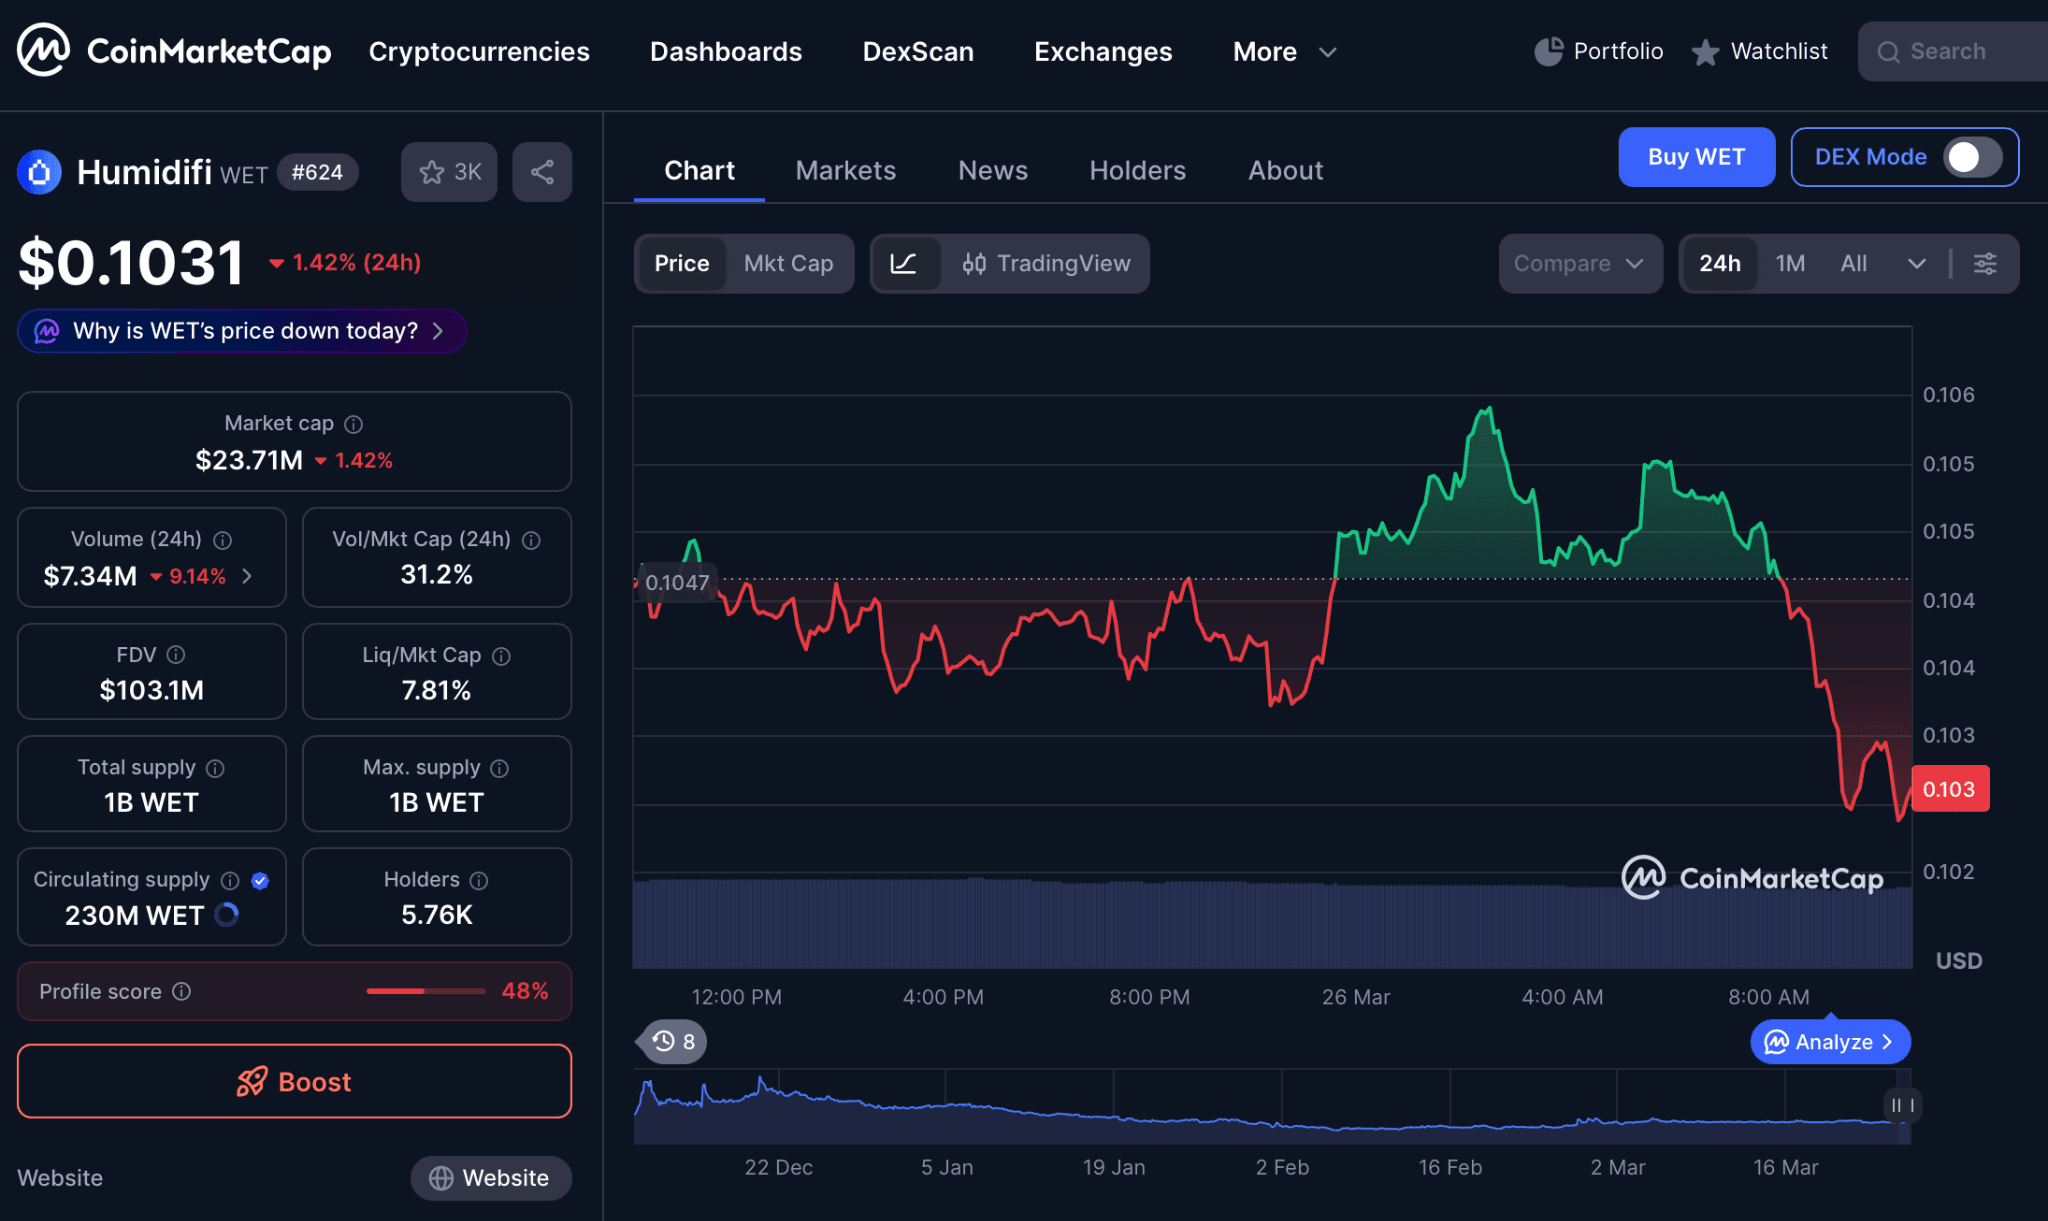This screenshot has width=2048, height=1221.
Task: Switch to the Markets tab
Action: tap(845, 170)
